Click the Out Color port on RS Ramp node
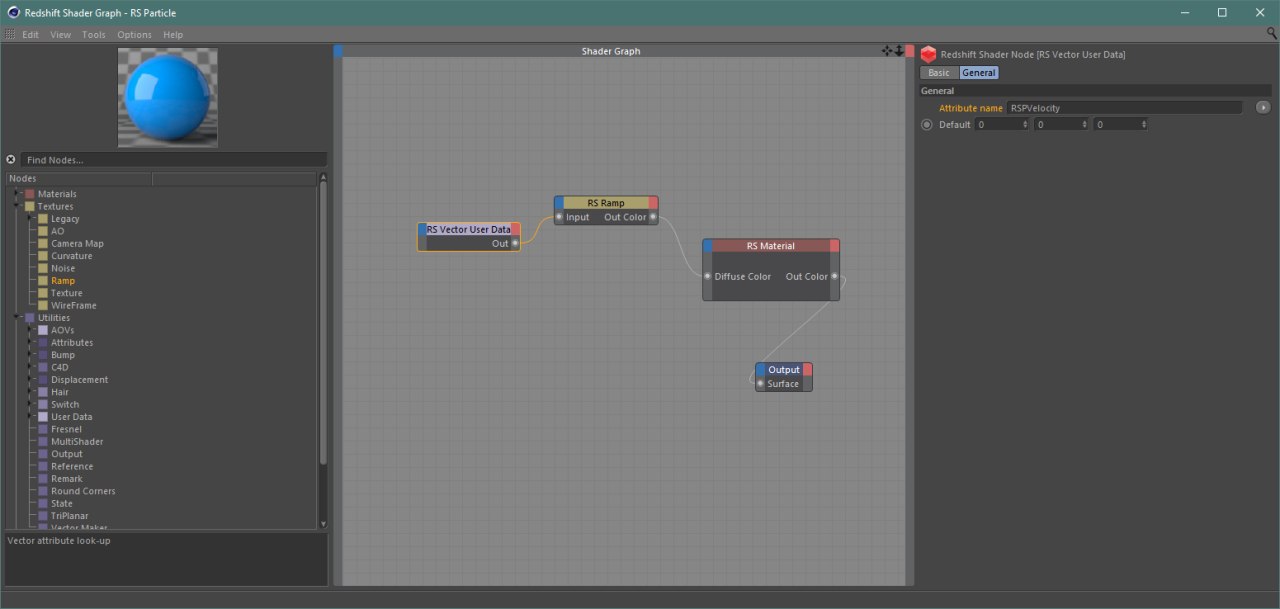Viewport: 1280px width, 609px height. tap(653, 217)
